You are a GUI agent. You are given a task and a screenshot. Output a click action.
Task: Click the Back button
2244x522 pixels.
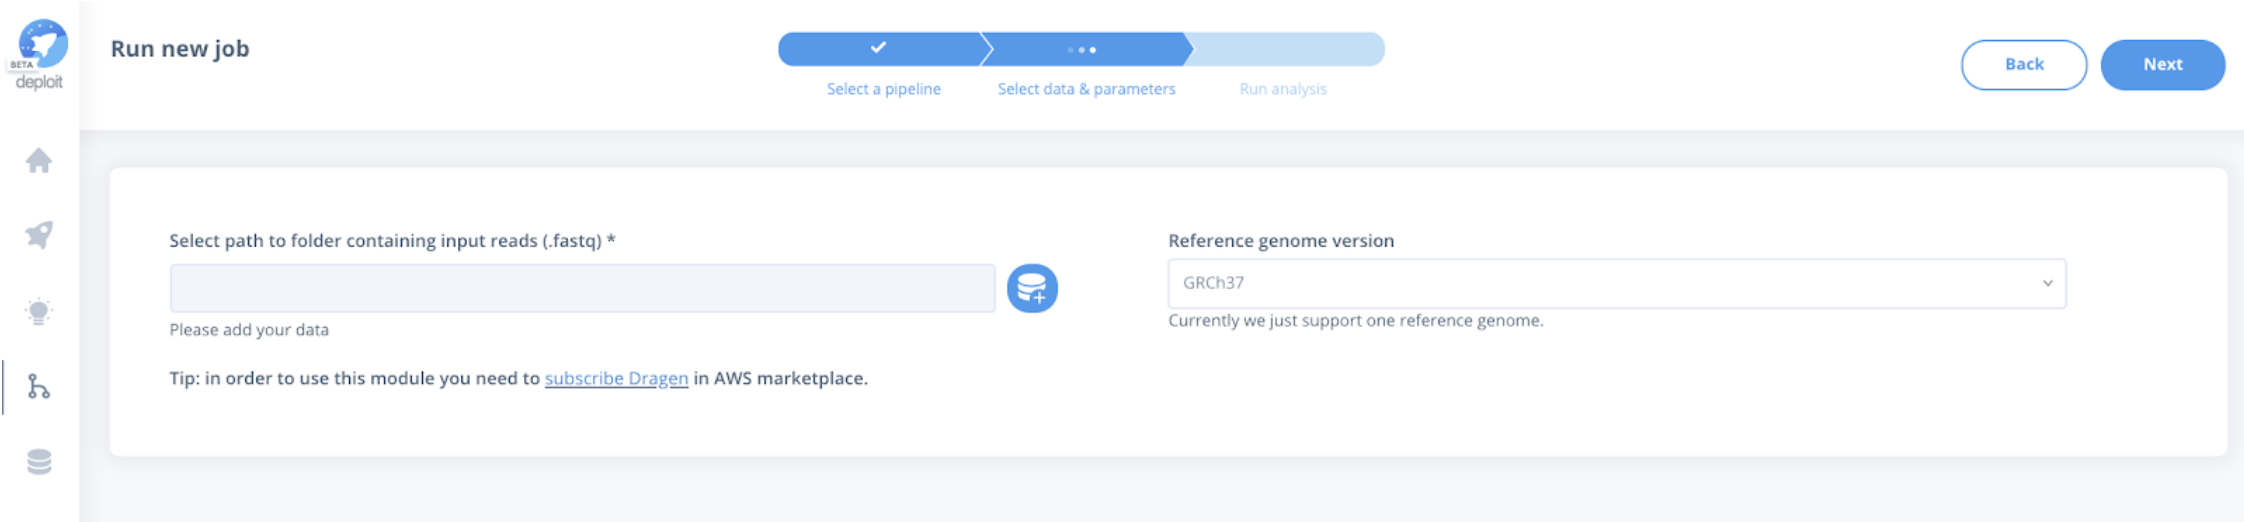[2024, 65]
